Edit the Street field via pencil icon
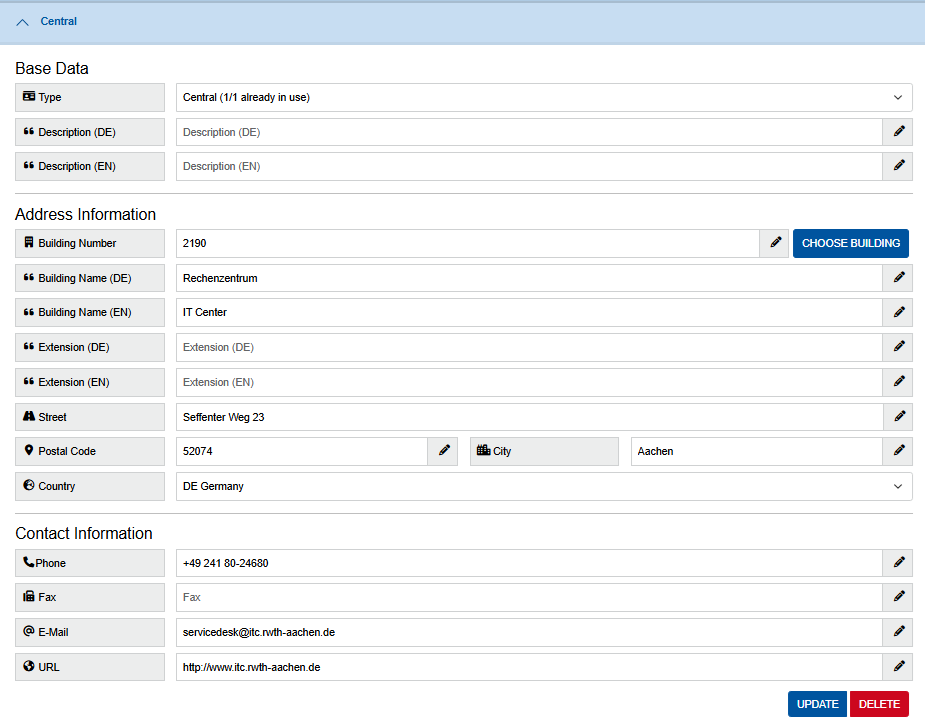The width and height of the screenshot is (925, 721). 897,416
